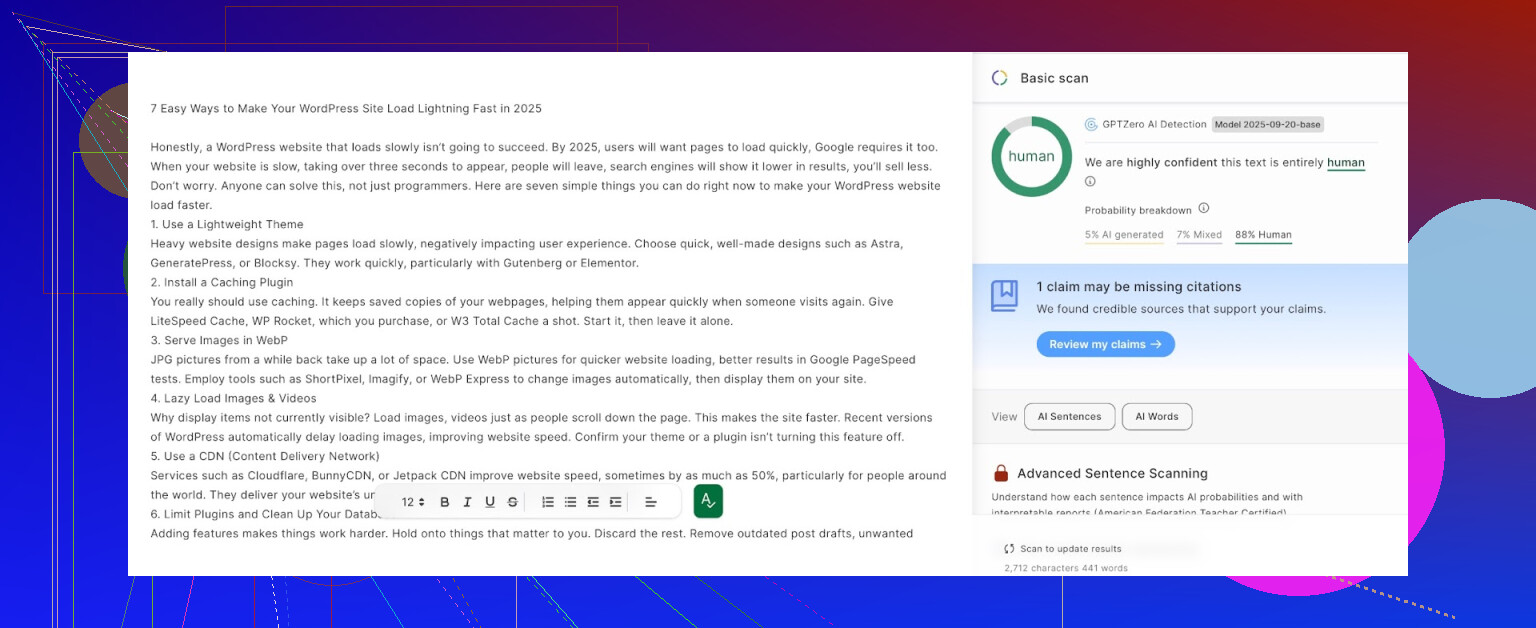Image resolution: width=1536 pixels, height=628 pixels.
Task: Change the font size stepper value
Action: (413, 502)
